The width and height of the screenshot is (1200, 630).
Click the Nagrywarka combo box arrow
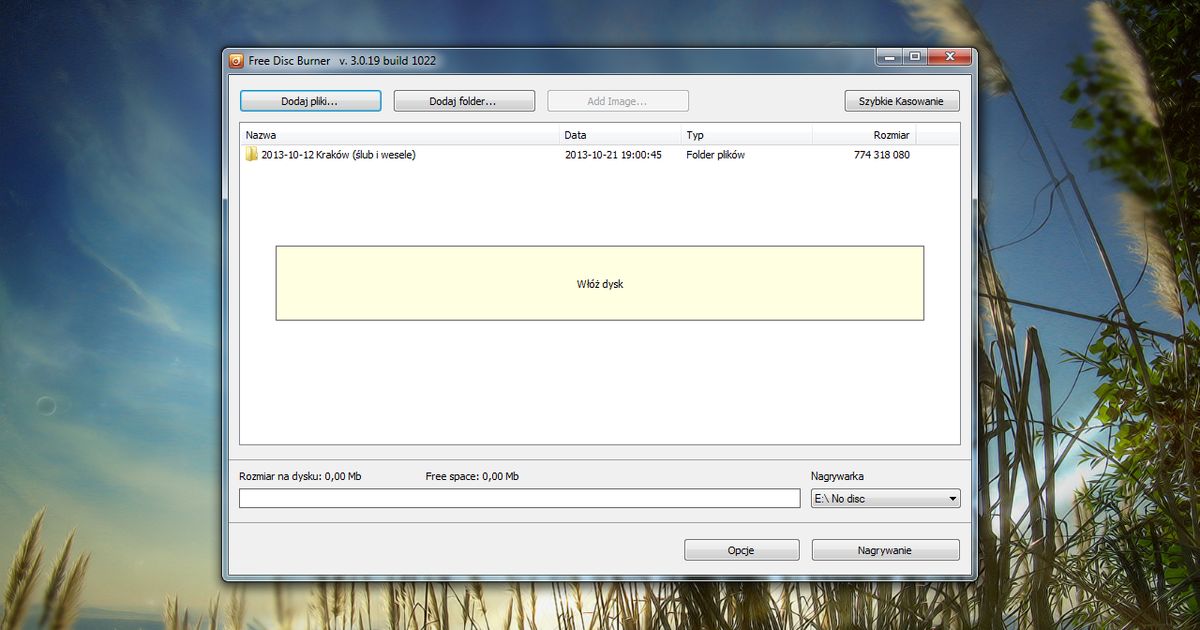click(950, 497)
